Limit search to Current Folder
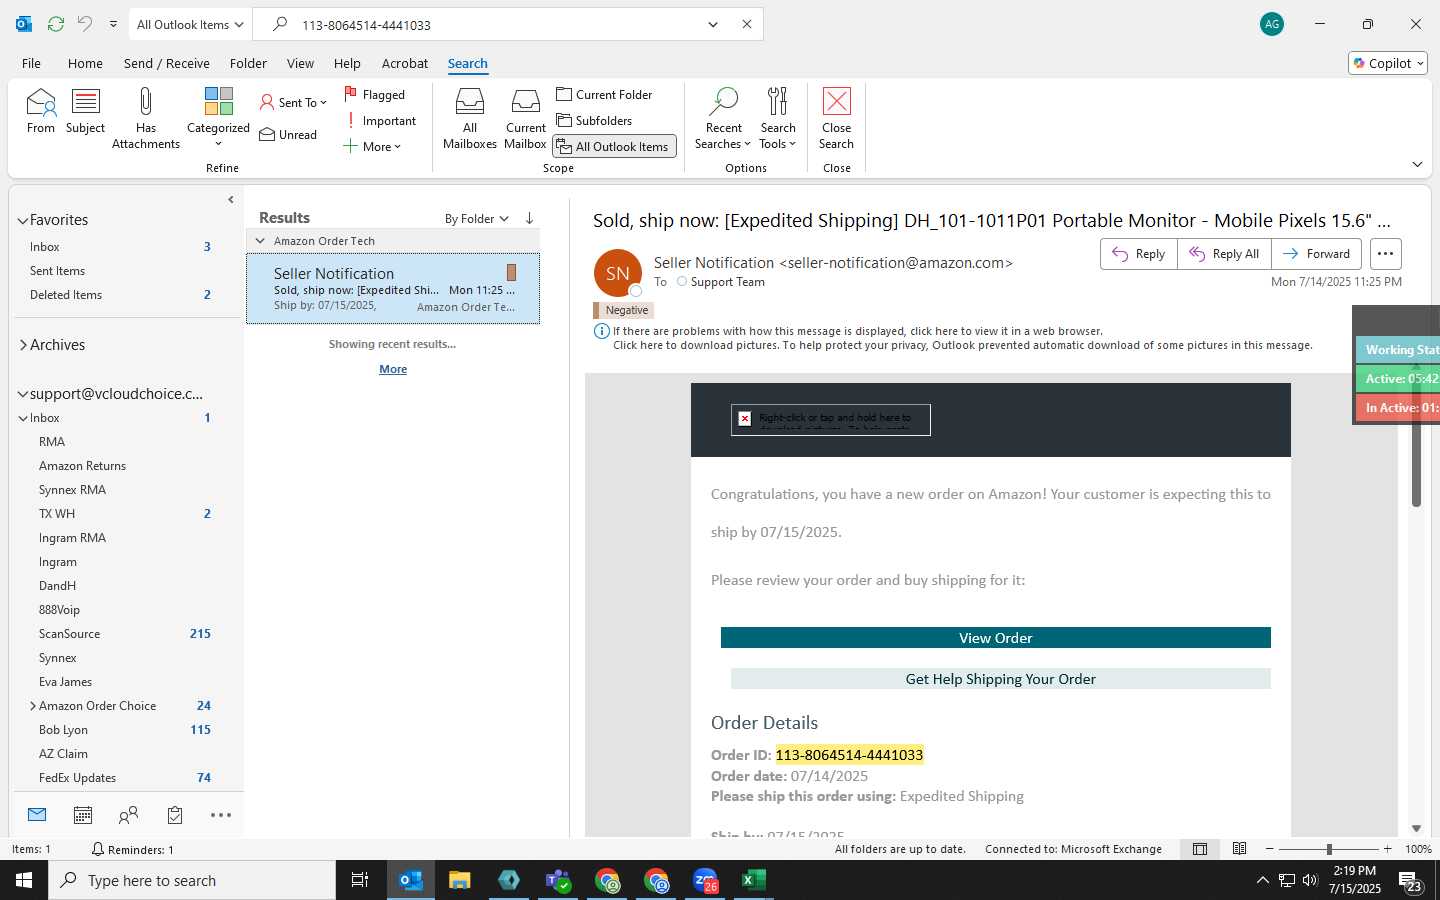Viewport: 1440px width, 900px height. 604,94
